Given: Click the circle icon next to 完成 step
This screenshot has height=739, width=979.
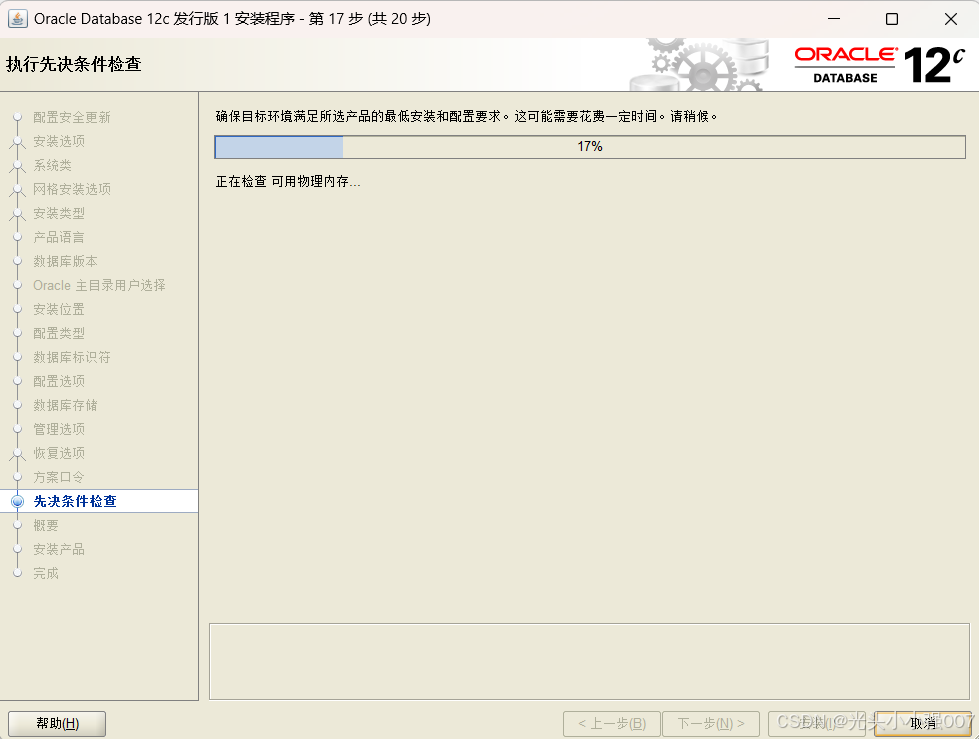Looking at the screenshot, I should point(17,573).
